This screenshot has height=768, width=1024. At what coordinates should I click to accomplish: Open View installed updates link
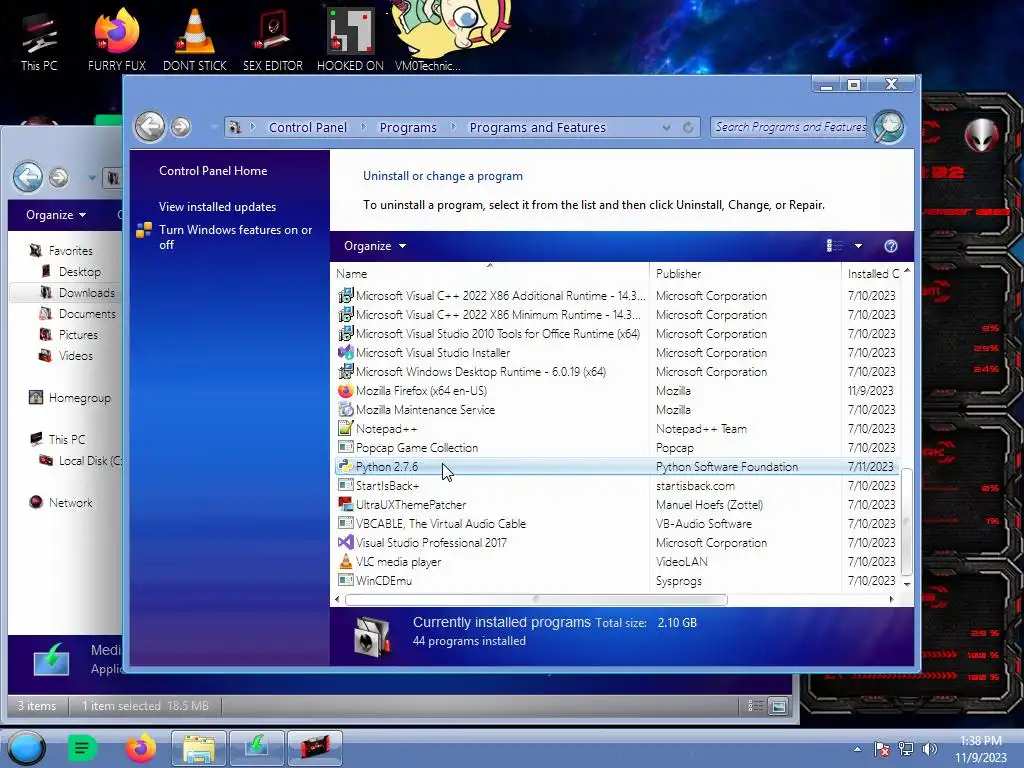pyautogui.click(x=217, y=206)
